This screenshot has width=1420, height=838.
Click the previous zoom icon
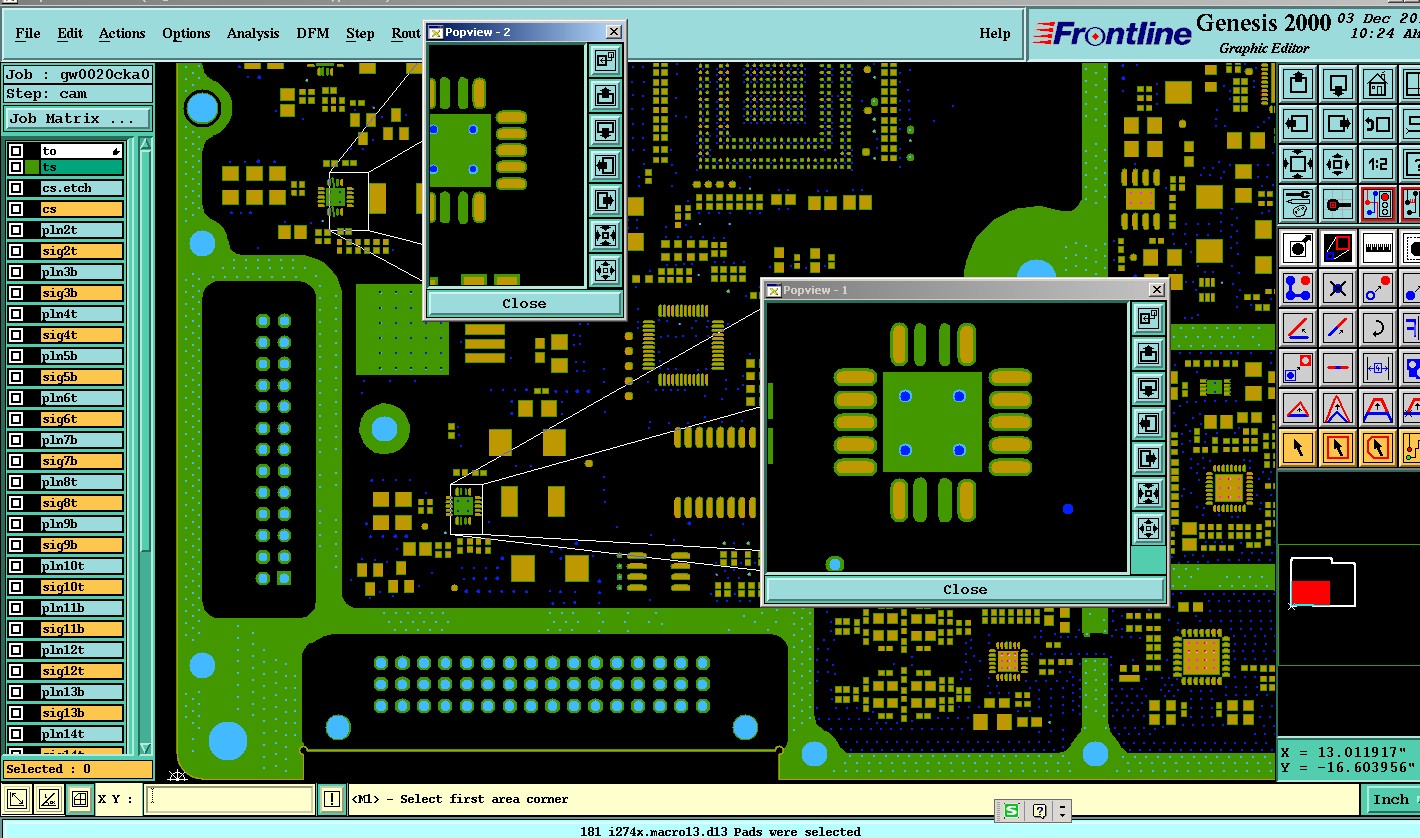(x=1379, y=124)
